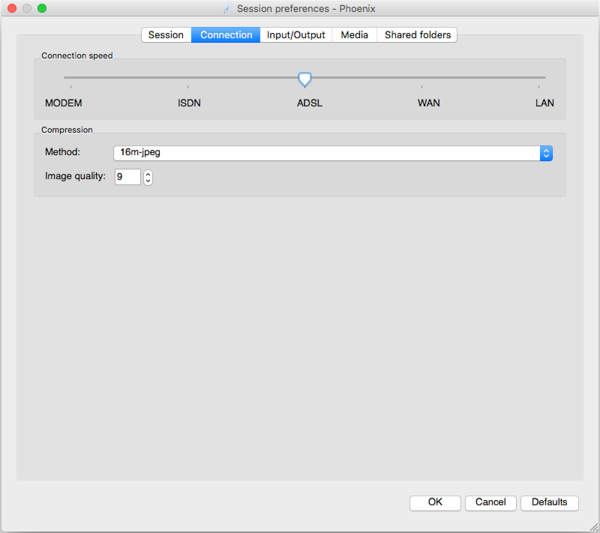The image size is (600, 533).
Task: Minimize the window with yellow button
Action: 27,8
